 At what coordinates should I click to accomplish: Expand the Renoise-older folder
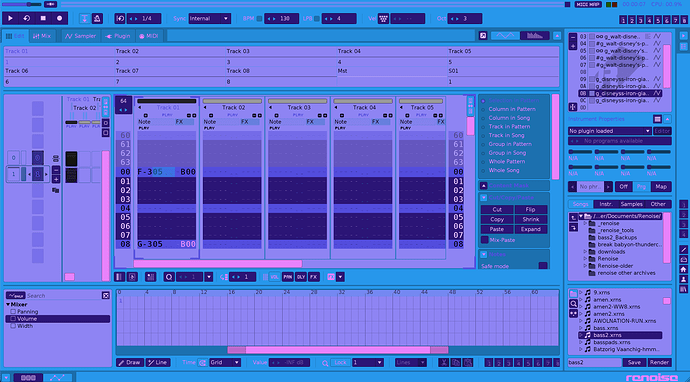(585, 266)
